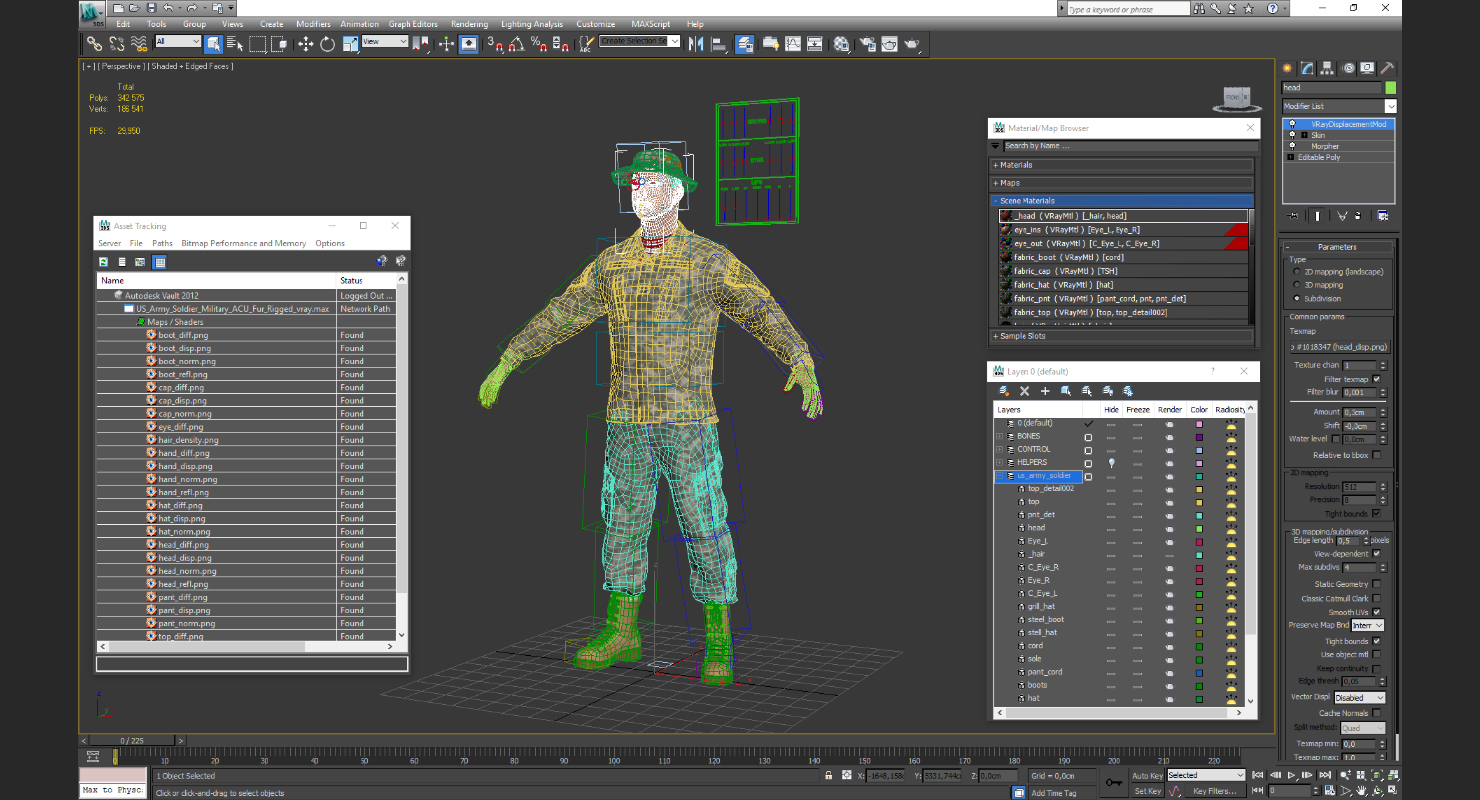Enable the Static Geometry checkbox

(1377, 584)
